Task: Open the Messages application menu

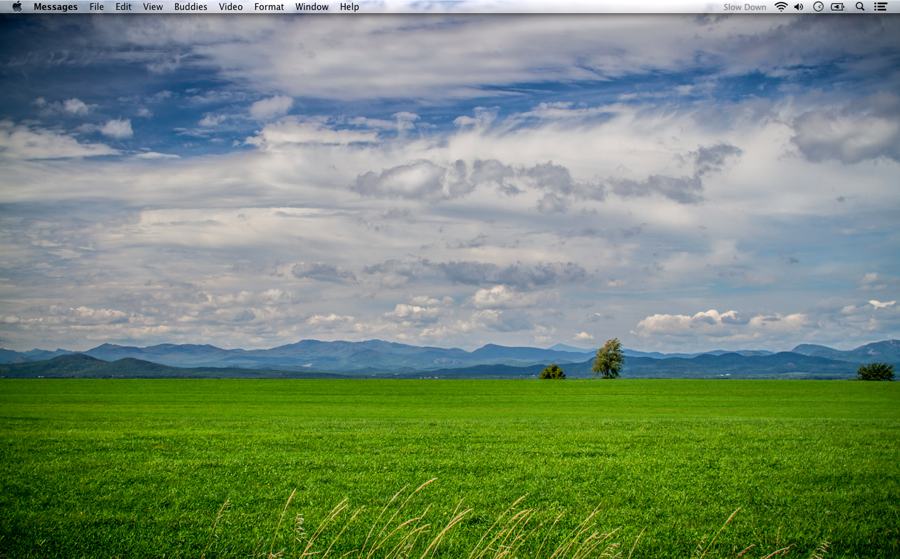Action: (x=55, y=7)
